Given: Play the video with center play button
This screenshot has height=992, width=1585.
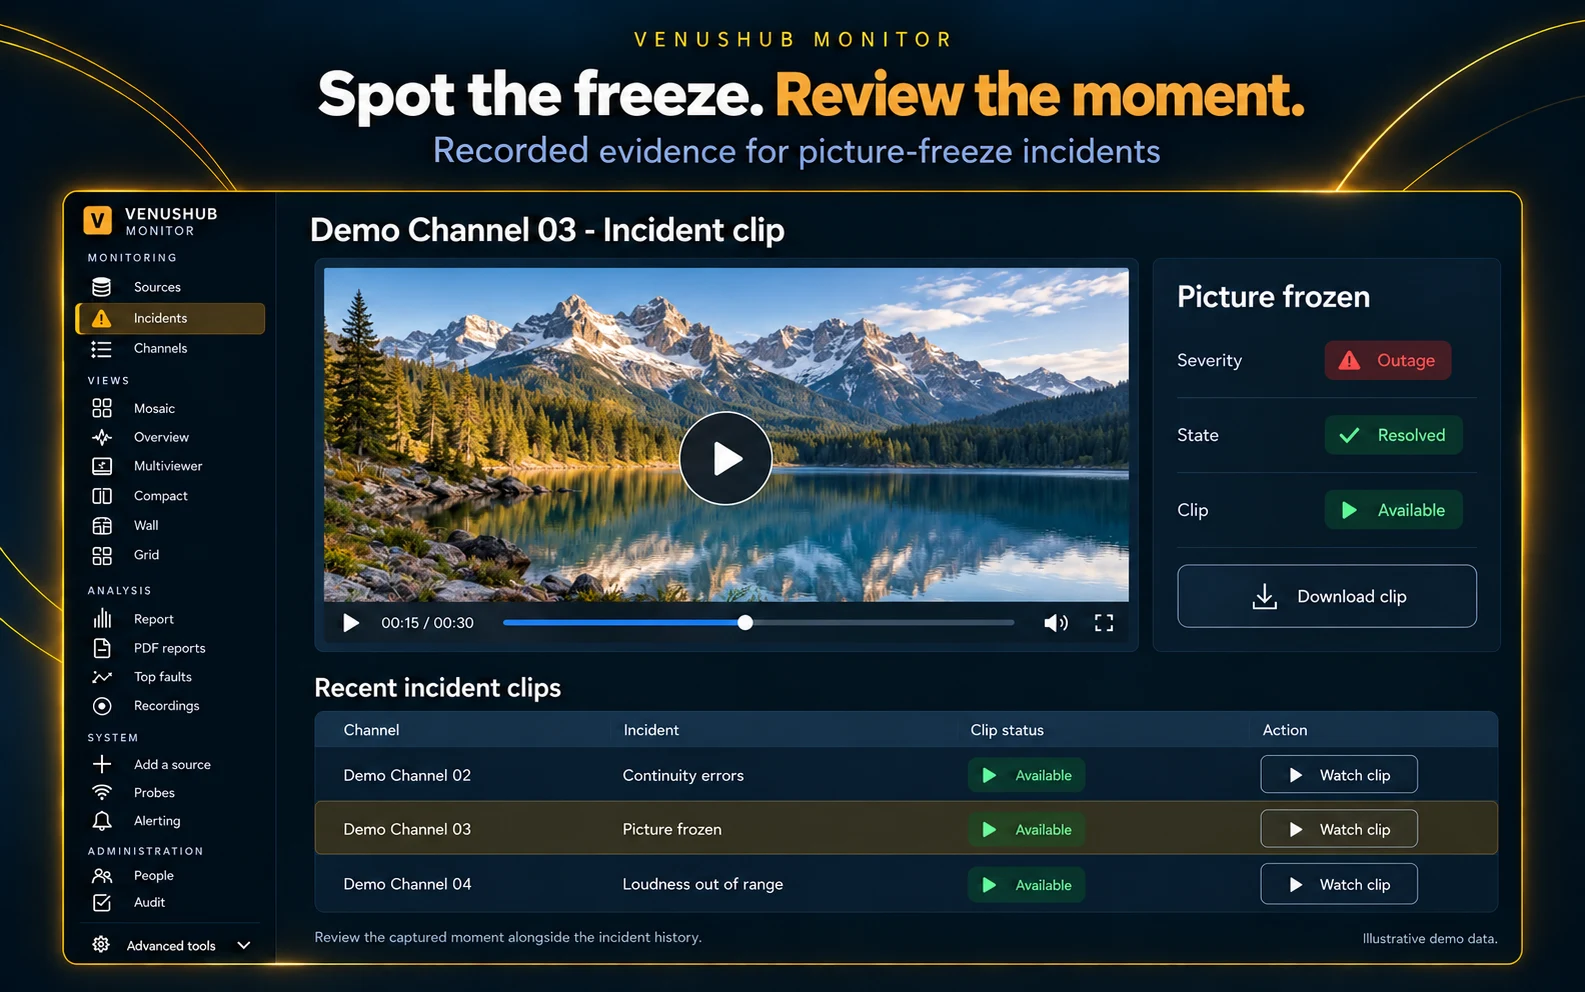Looking at the screenshot, I should pos(726,459).
